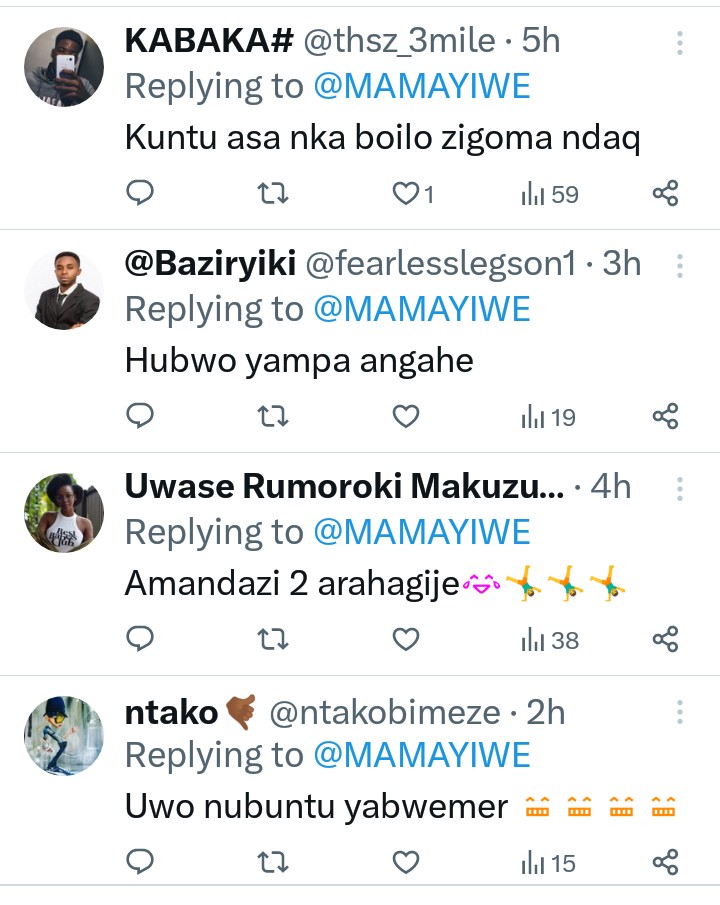This screenshot has height=905, width=720.
Task: Share the 'Hubwo yampa angahe' tweet
Action: click(666, 416)
